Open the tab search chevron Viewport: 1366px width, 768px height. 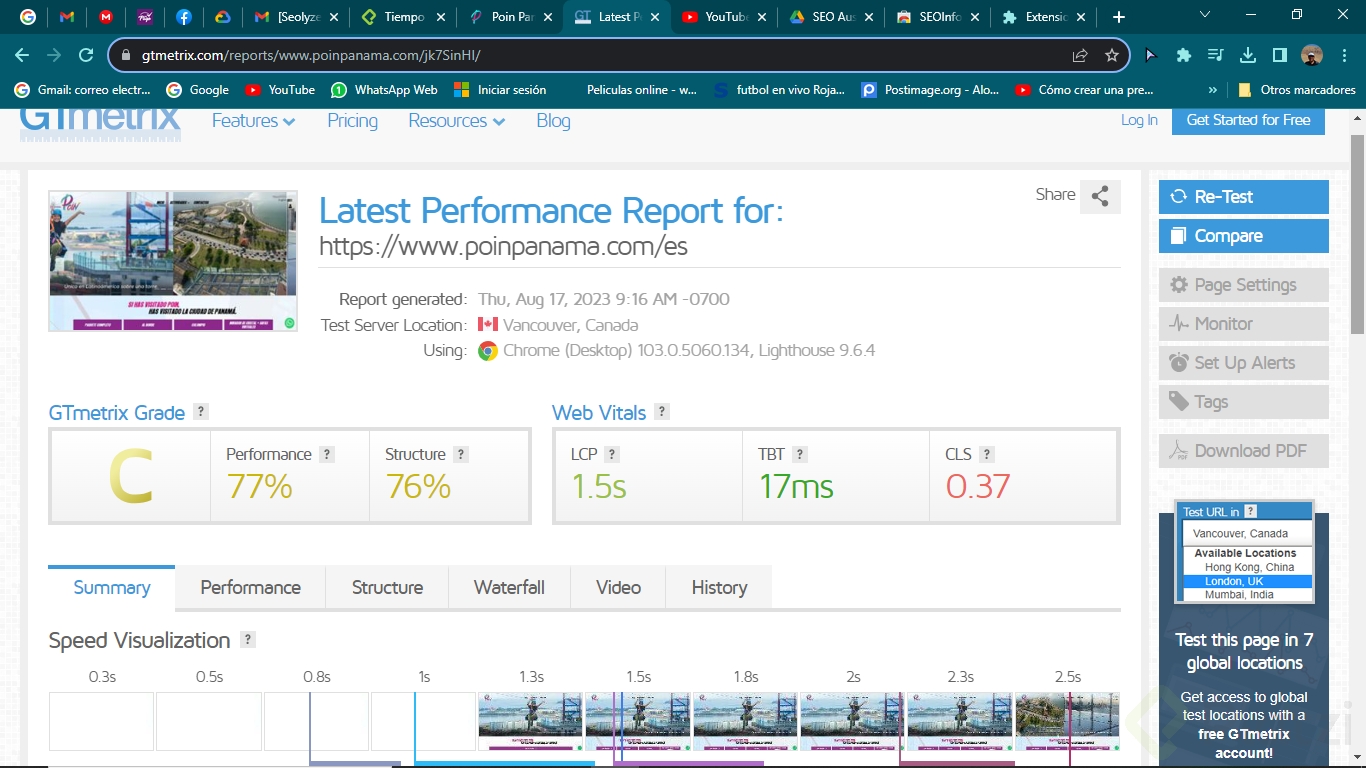click(x=1205, y=16)
